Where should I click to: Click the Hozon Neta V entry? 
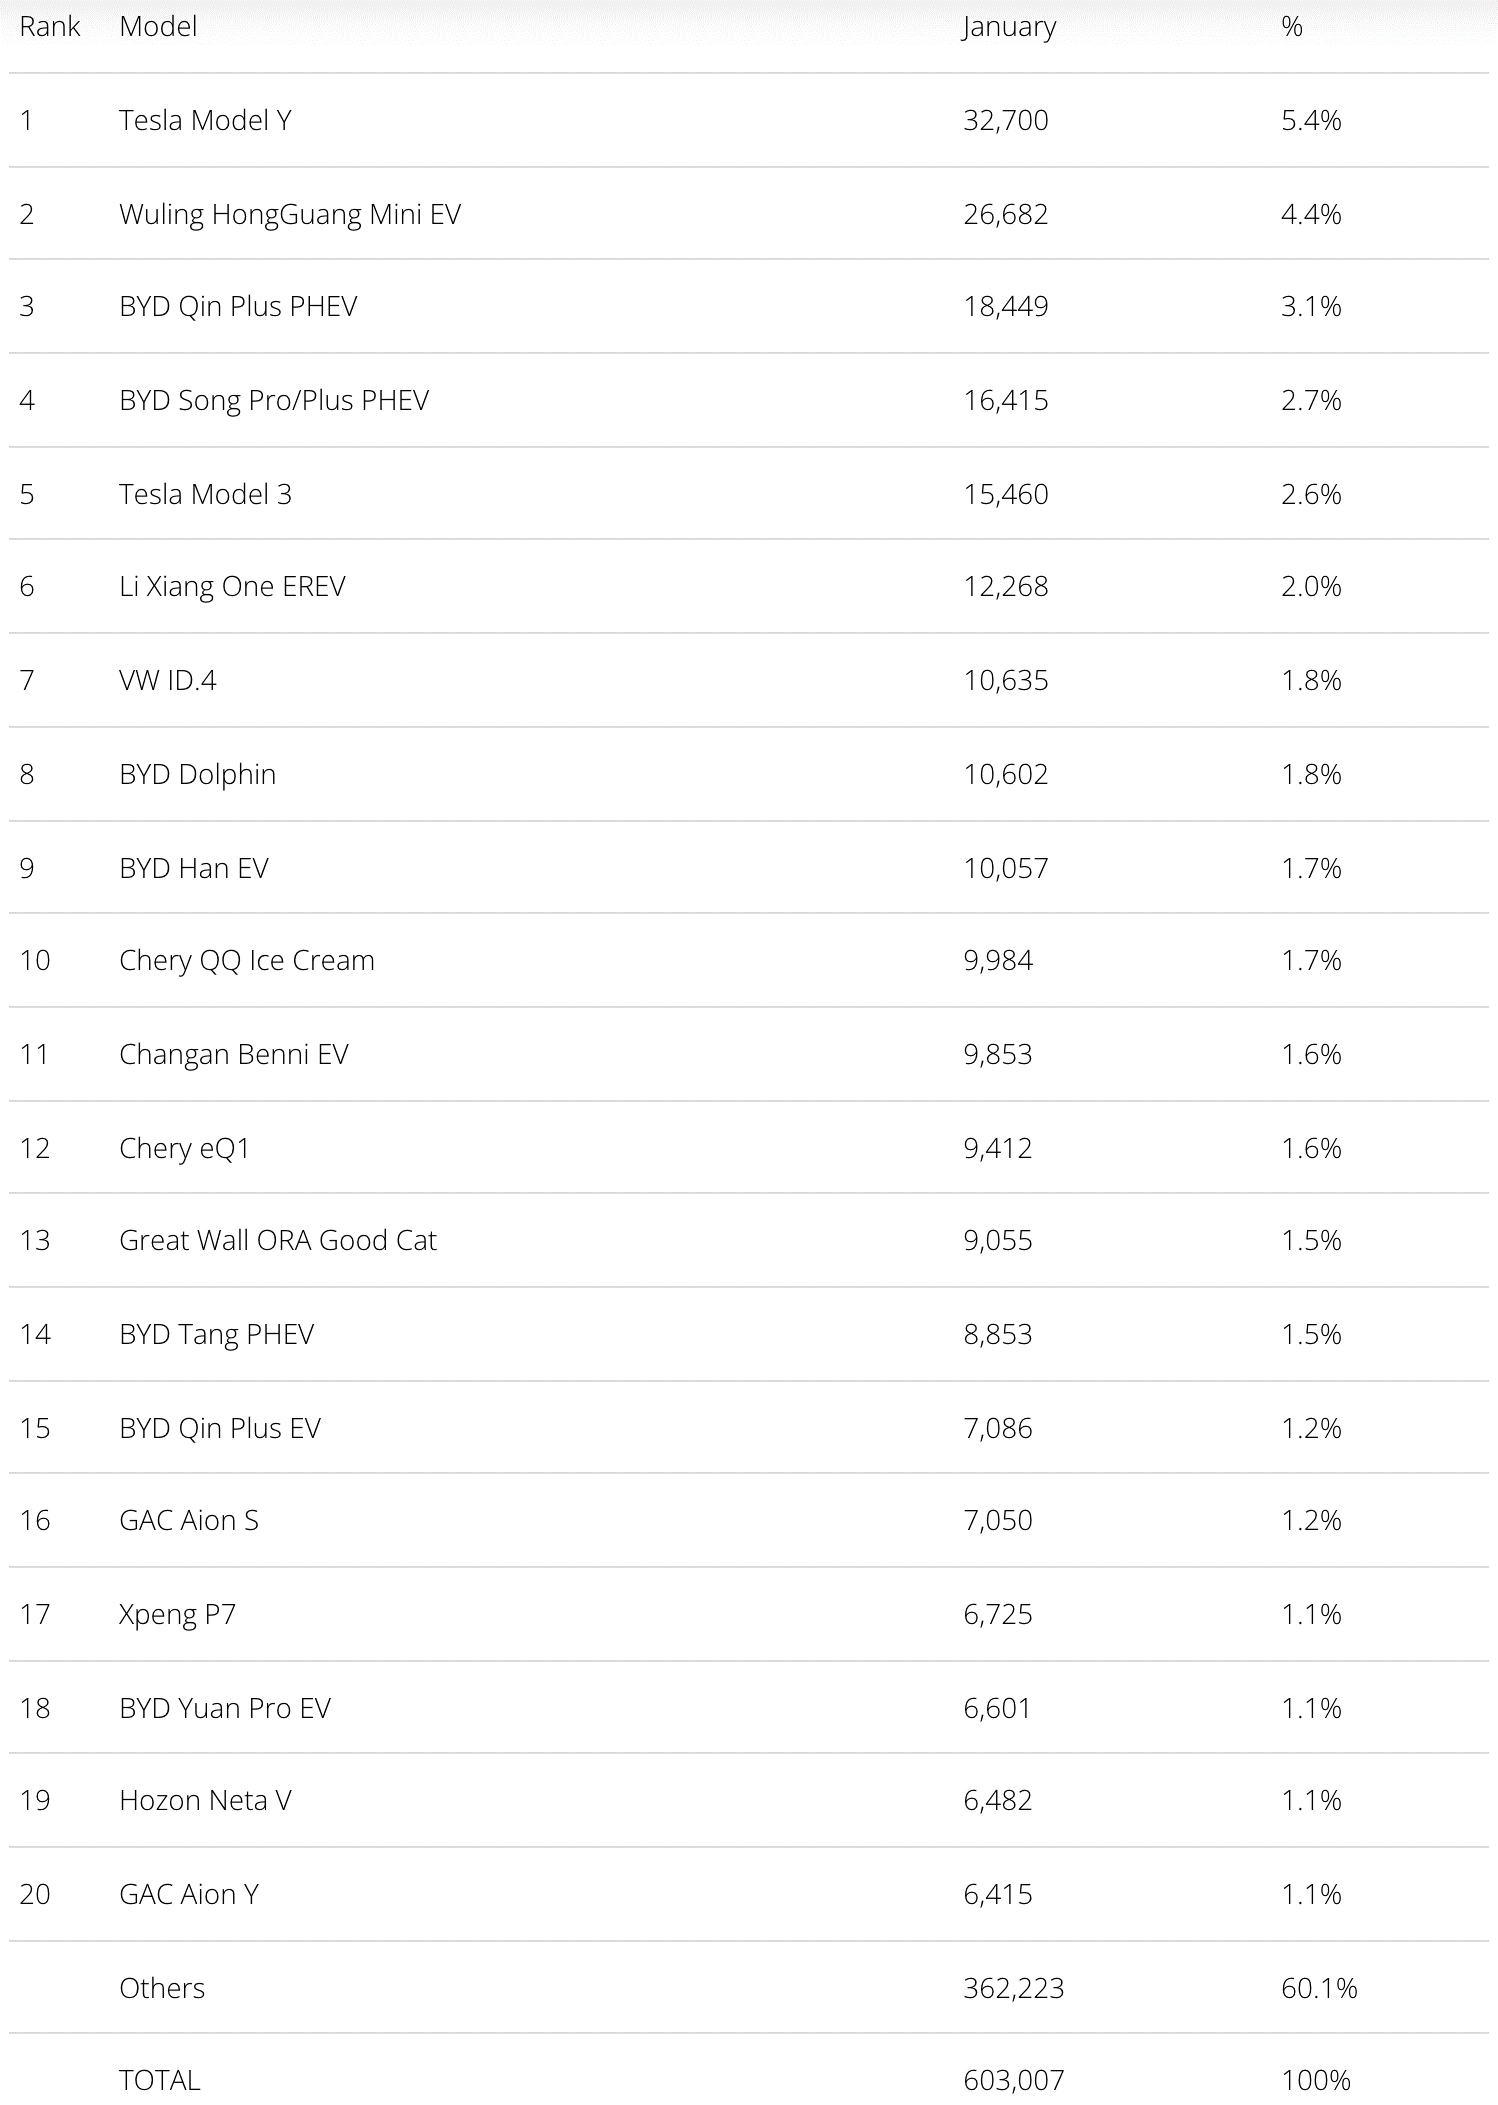(x=205, y=1800)
